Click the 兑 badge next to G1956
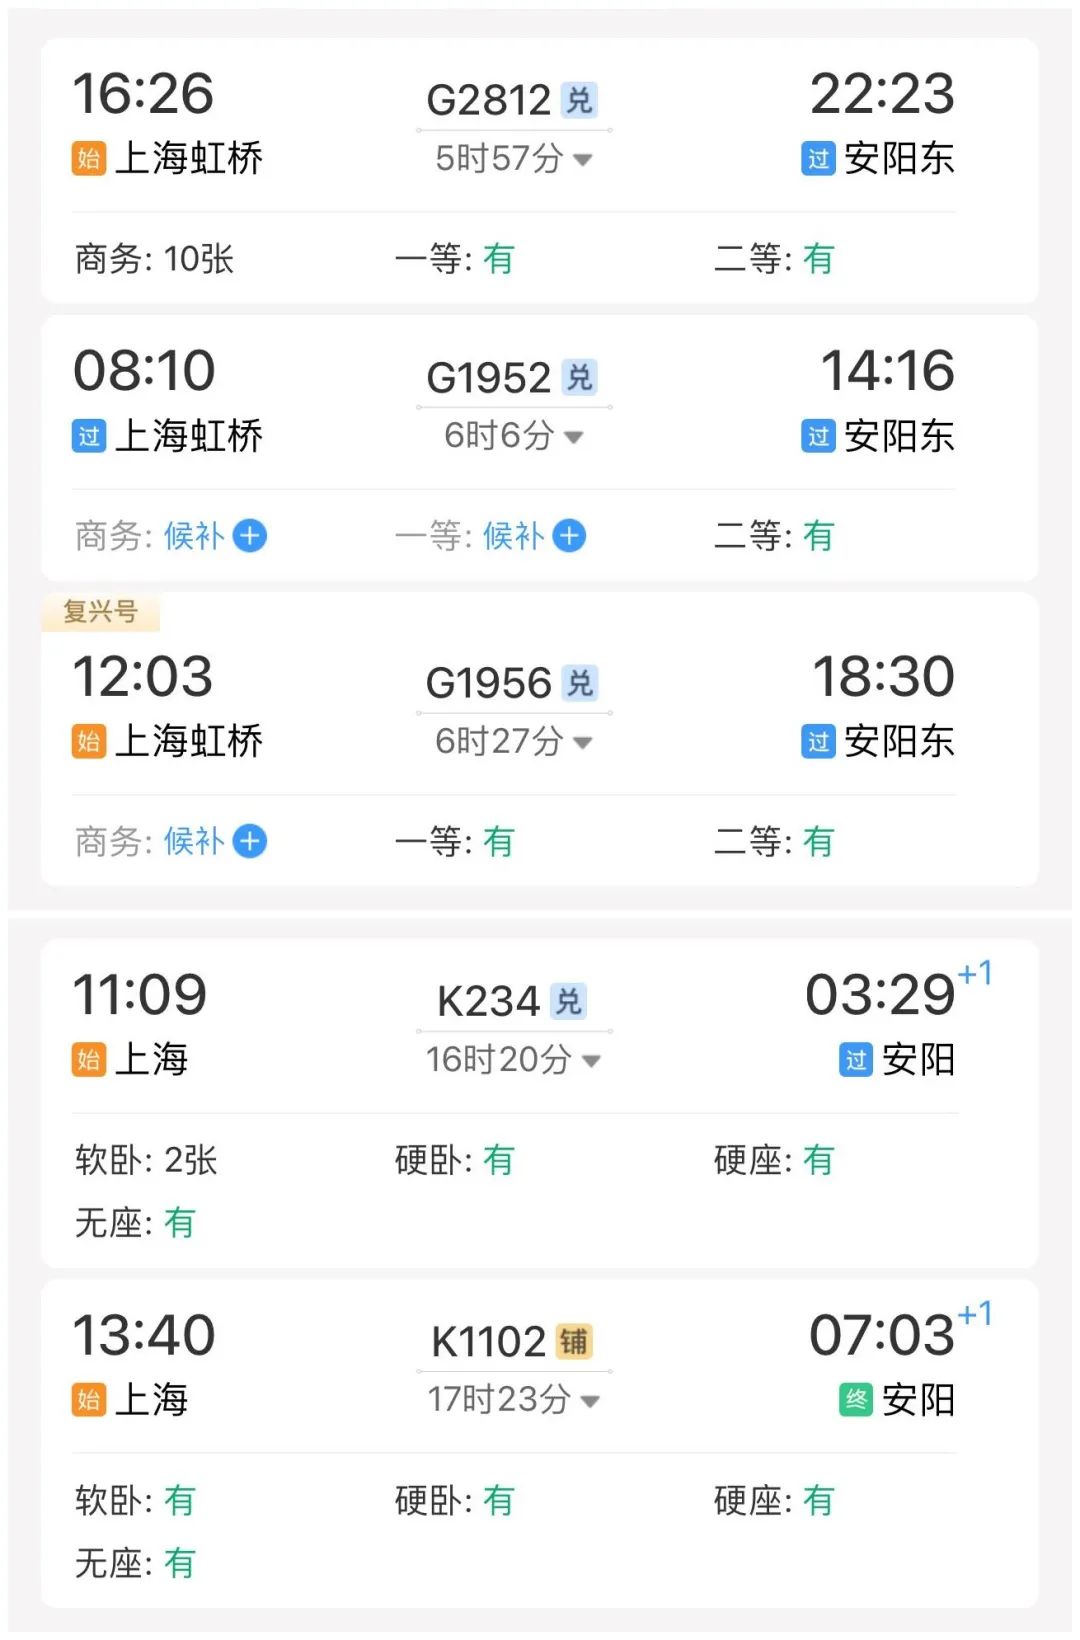Image resolution: width=1080 pixels, height=1640 pixels. pyautogui.click(x=579, y=683)
